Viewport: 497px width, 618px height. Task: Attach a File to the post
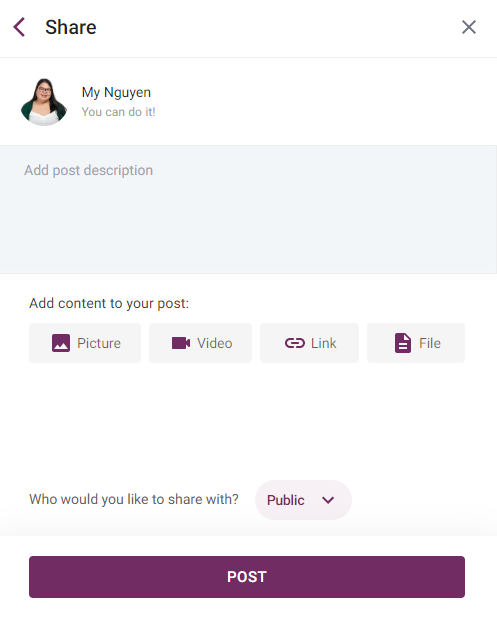pyautogui.click(x=416, y=343)
